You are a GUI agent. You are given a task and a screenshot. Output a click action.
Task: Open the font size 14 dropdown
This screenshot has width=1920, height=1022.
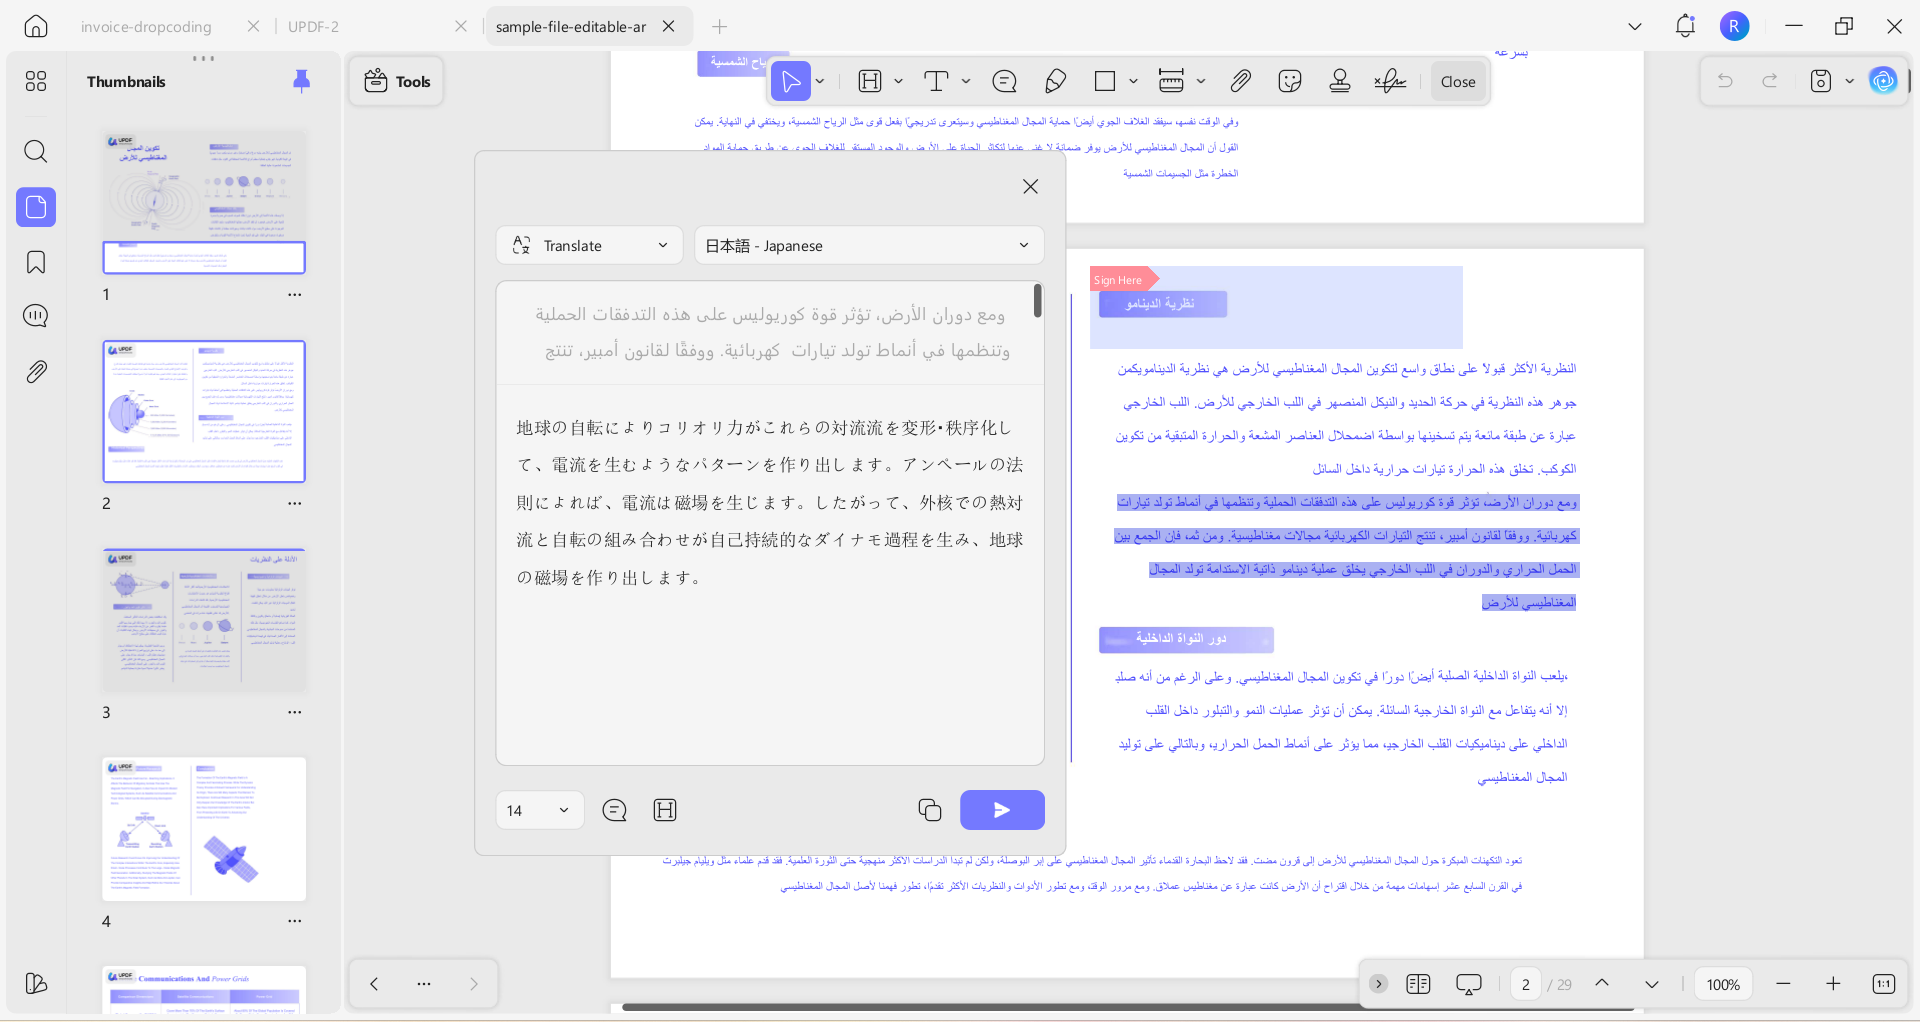539,810
